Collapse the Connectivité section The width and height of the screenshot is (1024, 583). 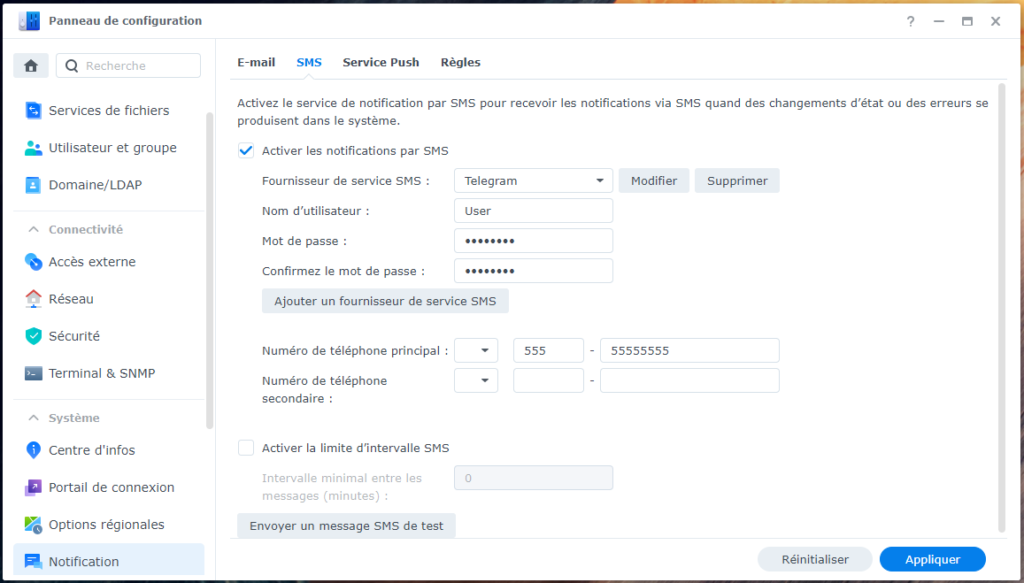pyautogui.click(x=33, y=229)
